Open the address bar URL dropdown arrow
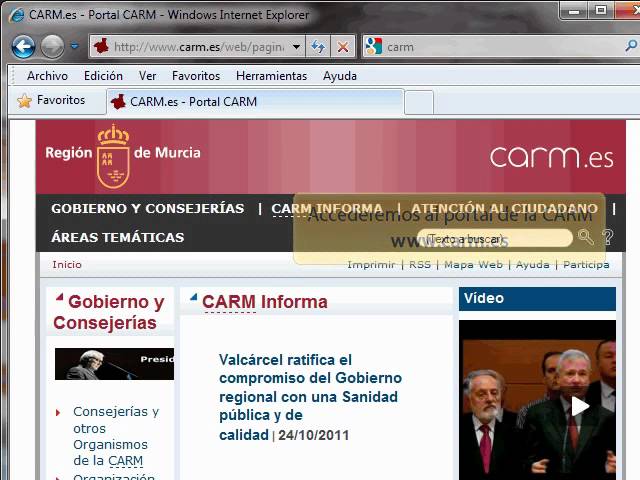Screen dimensions: 640x480 (295, 47)
